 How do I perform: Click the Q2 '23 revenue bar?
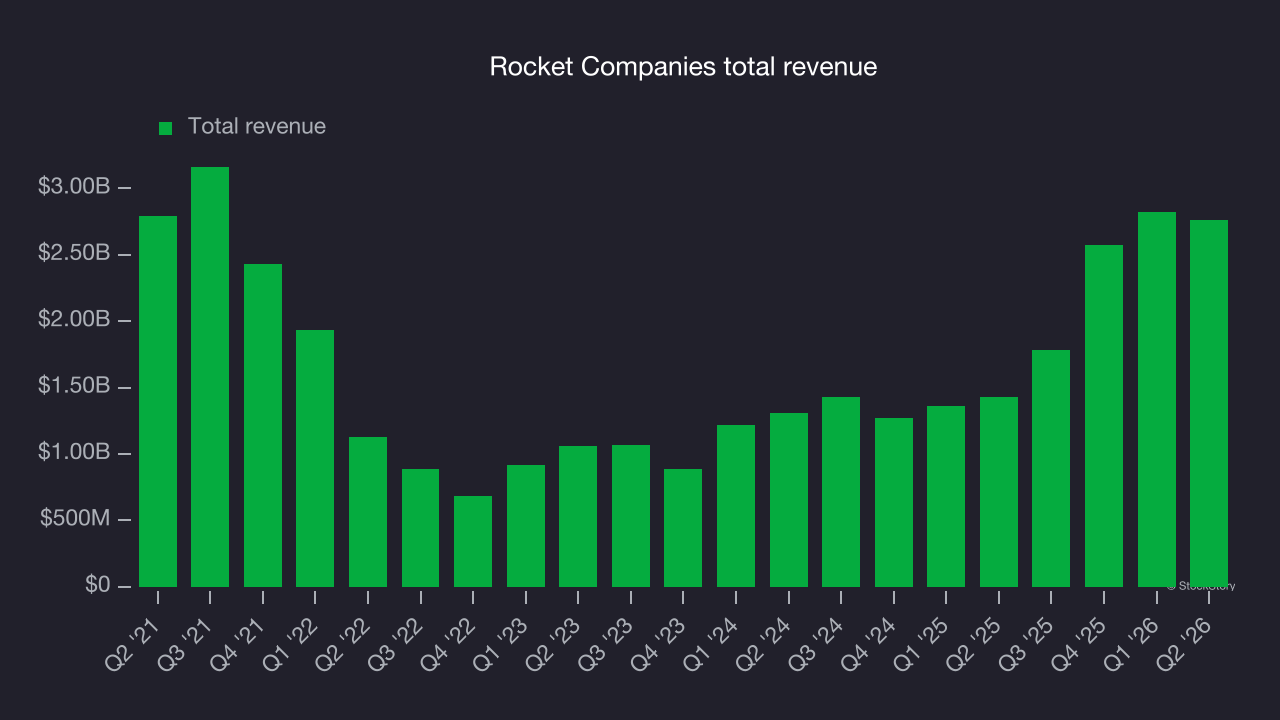click(578, 516)
